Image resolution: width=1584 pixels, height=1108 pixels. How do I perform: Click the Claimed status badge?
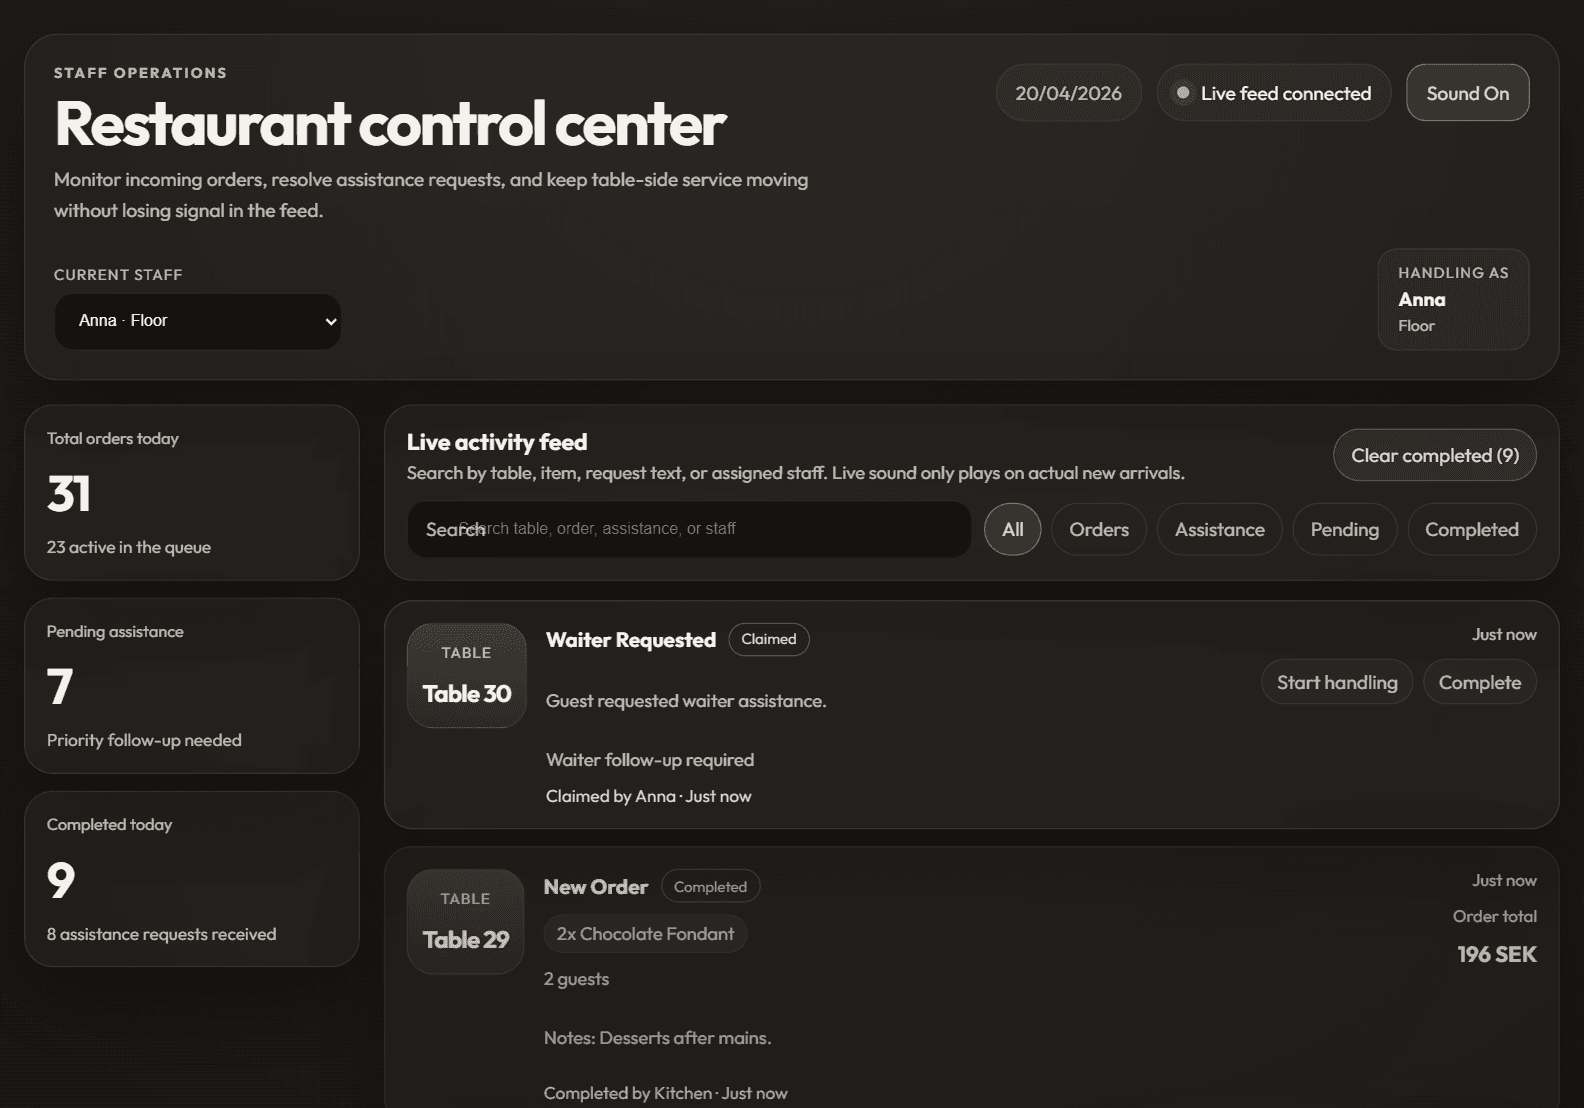768,639
